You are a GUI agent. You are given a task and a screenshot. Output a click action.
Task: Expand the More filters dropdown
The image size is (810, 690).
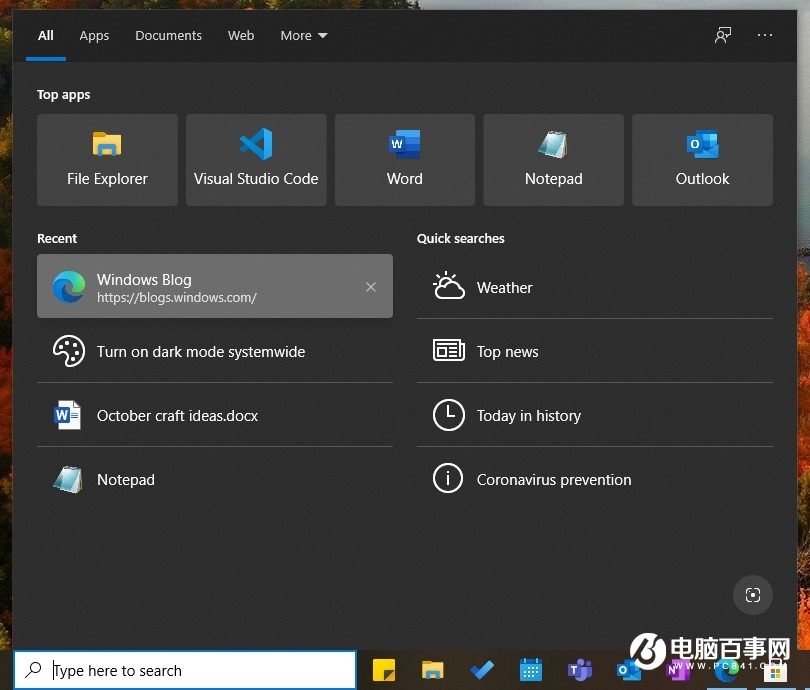coord(303,35)
